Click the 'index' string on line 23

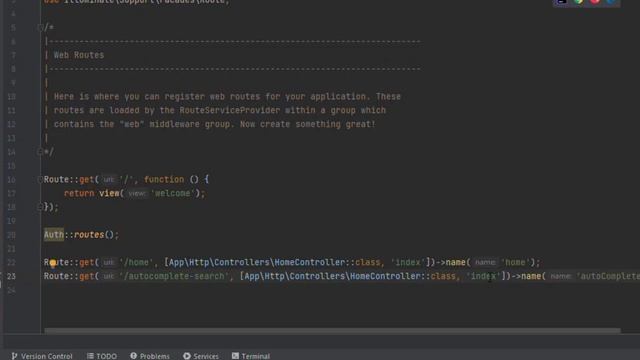(x=483, y=276)
